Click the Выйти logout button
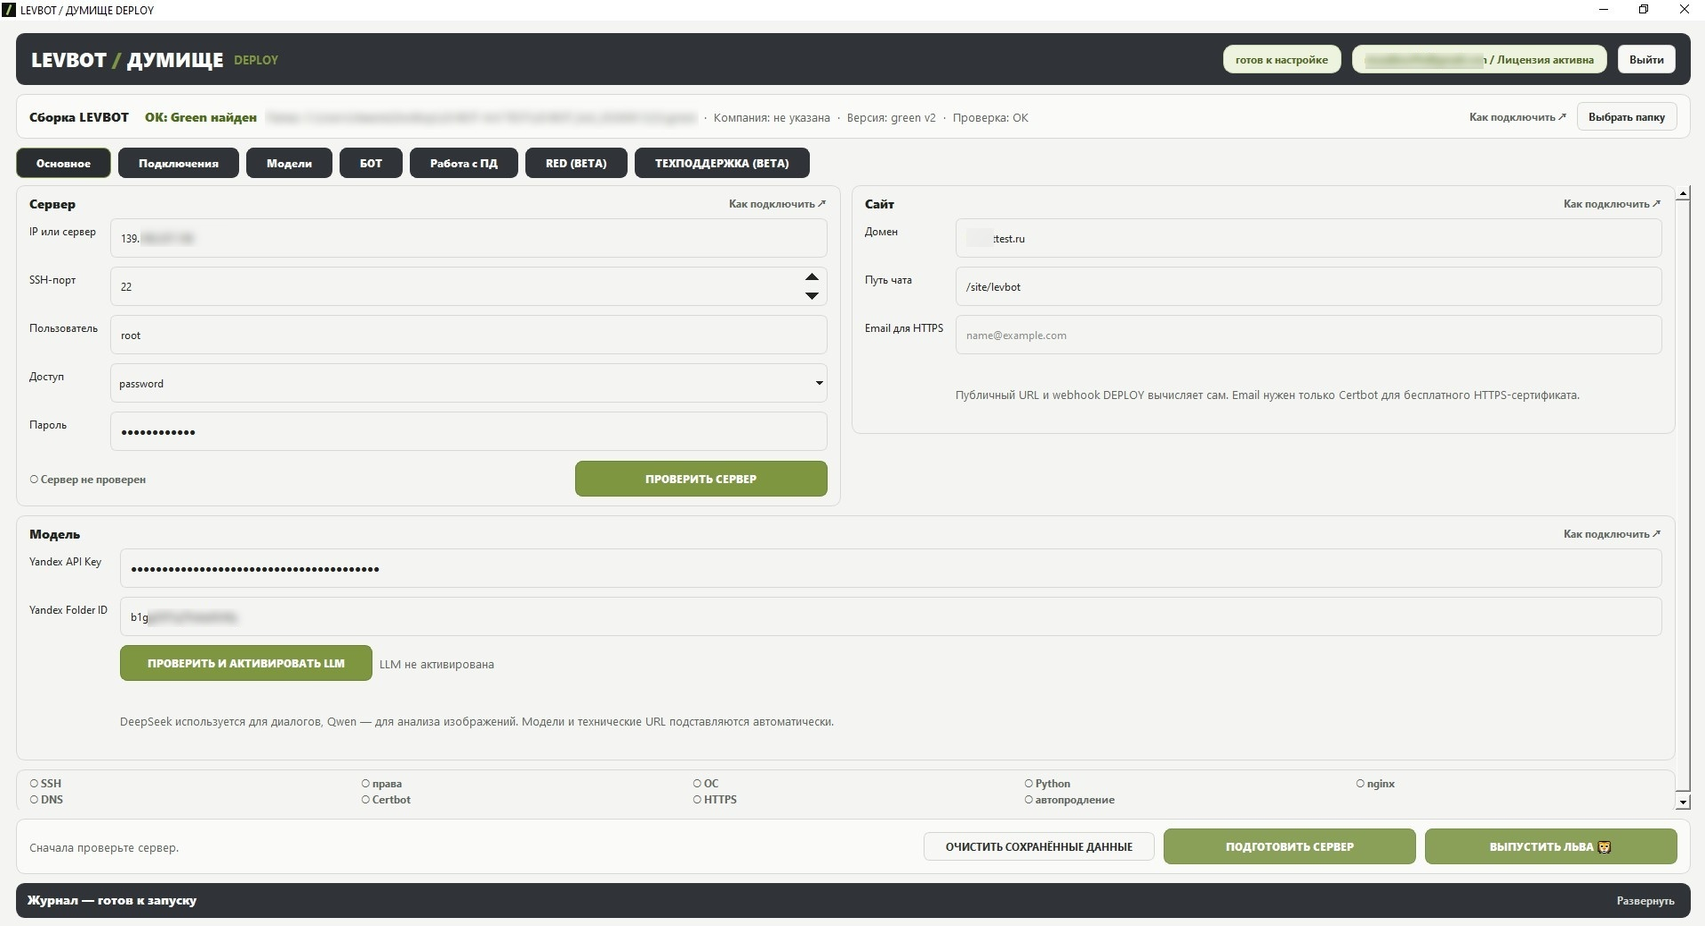1705x926 pixels. [x=1646, y=59]
